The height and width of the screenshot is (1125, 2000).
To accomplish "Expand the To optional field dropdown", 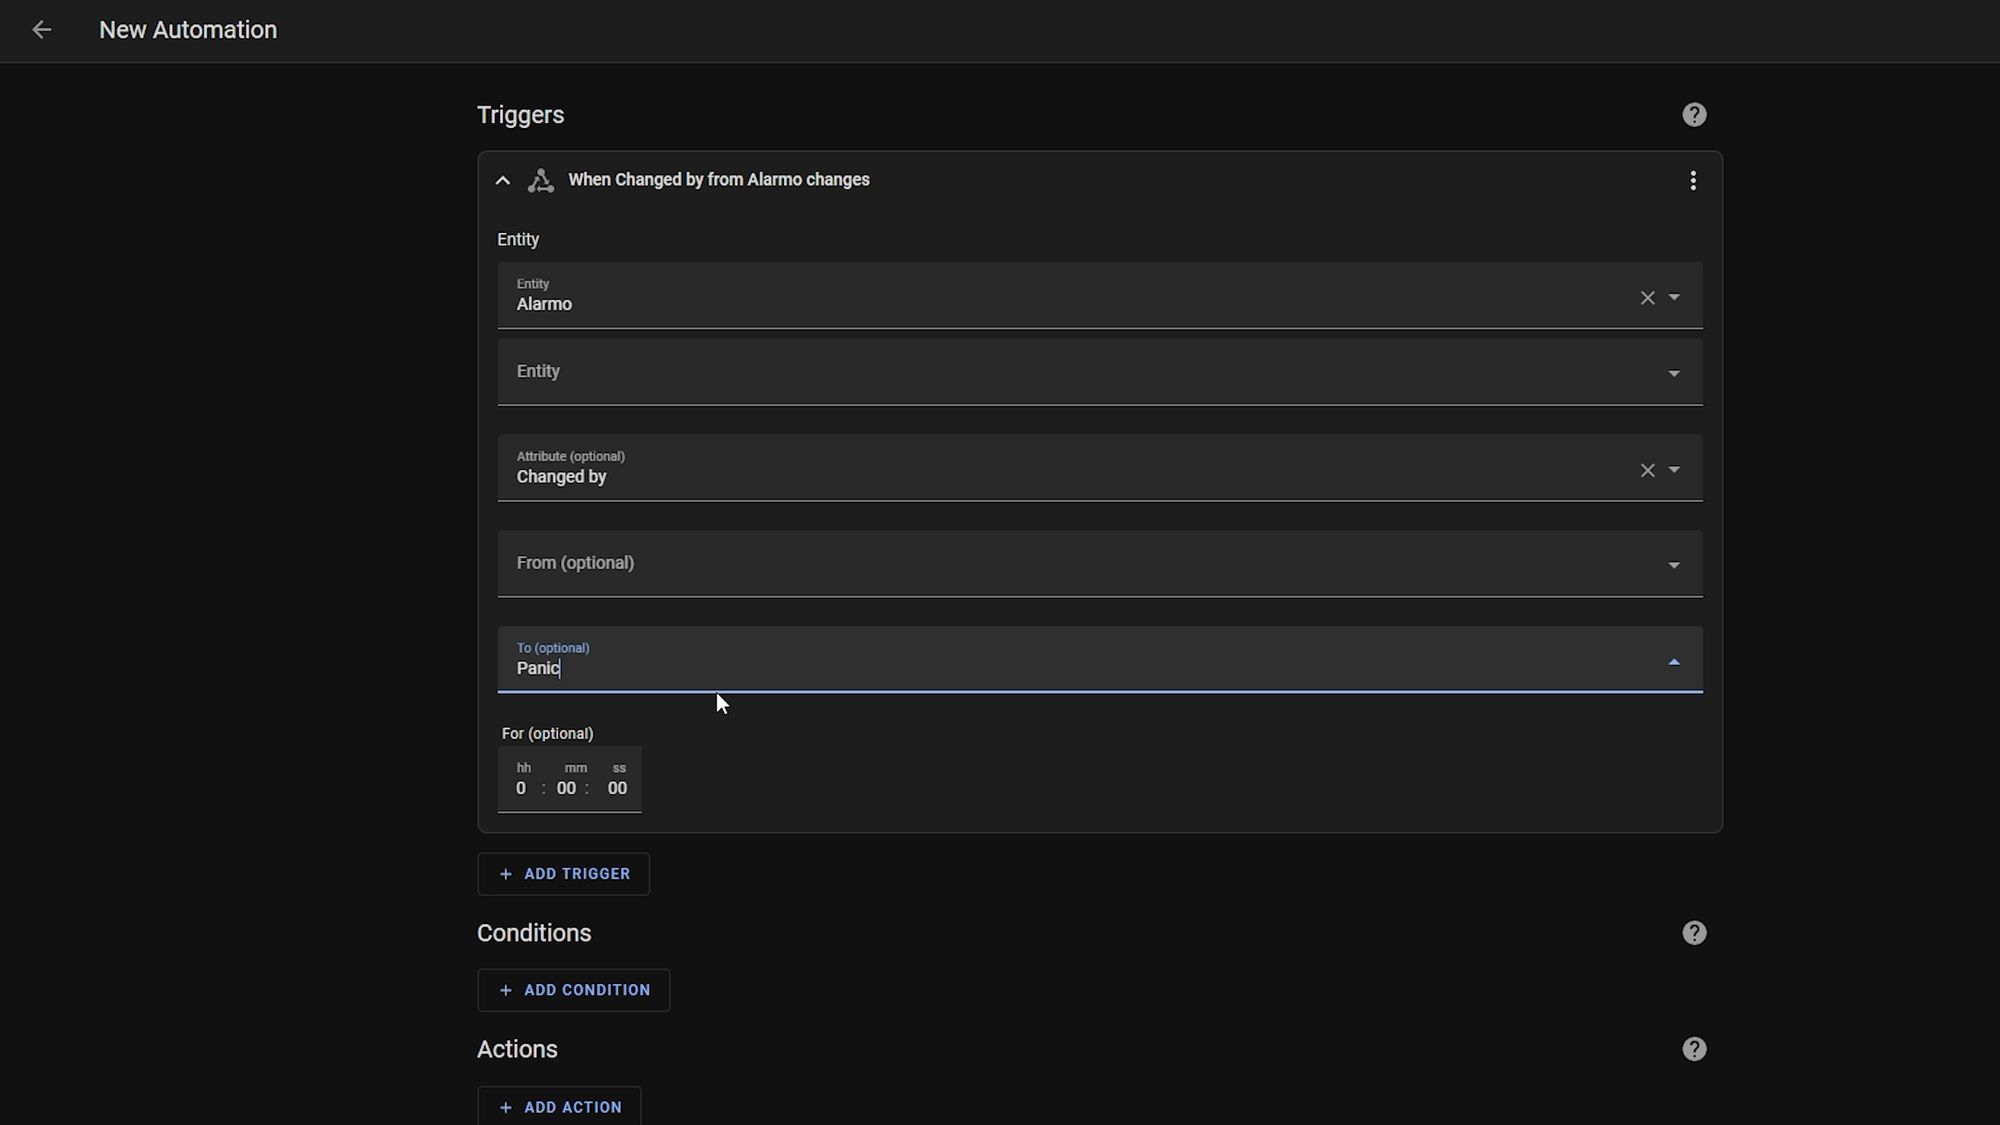I will coord(1673,662).
